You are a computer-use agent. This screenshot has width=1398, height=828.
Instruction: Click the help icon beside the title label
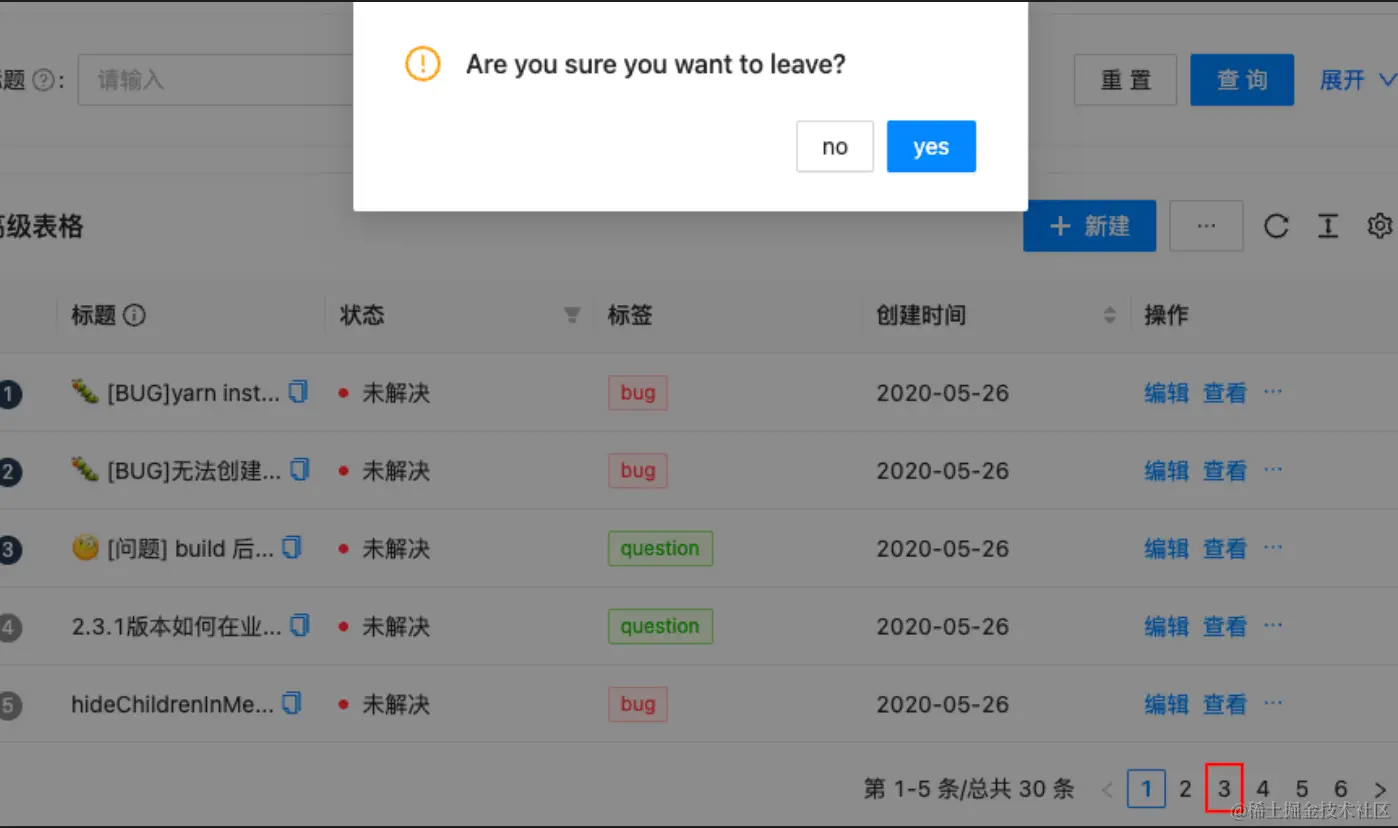(x=43, y=80)
